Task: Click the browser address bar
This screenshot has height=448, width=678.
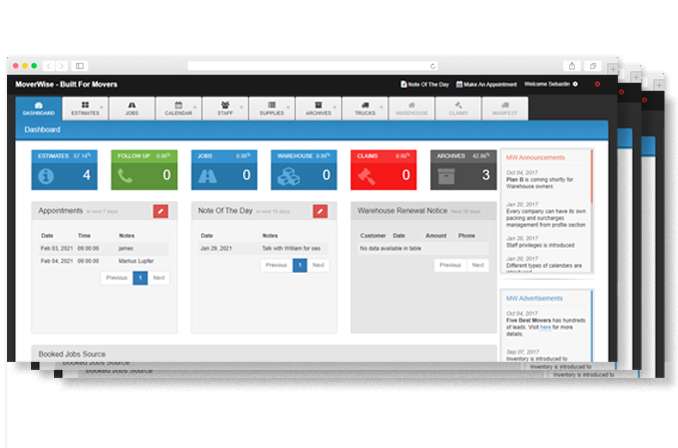Action: [x=313, y=66]
